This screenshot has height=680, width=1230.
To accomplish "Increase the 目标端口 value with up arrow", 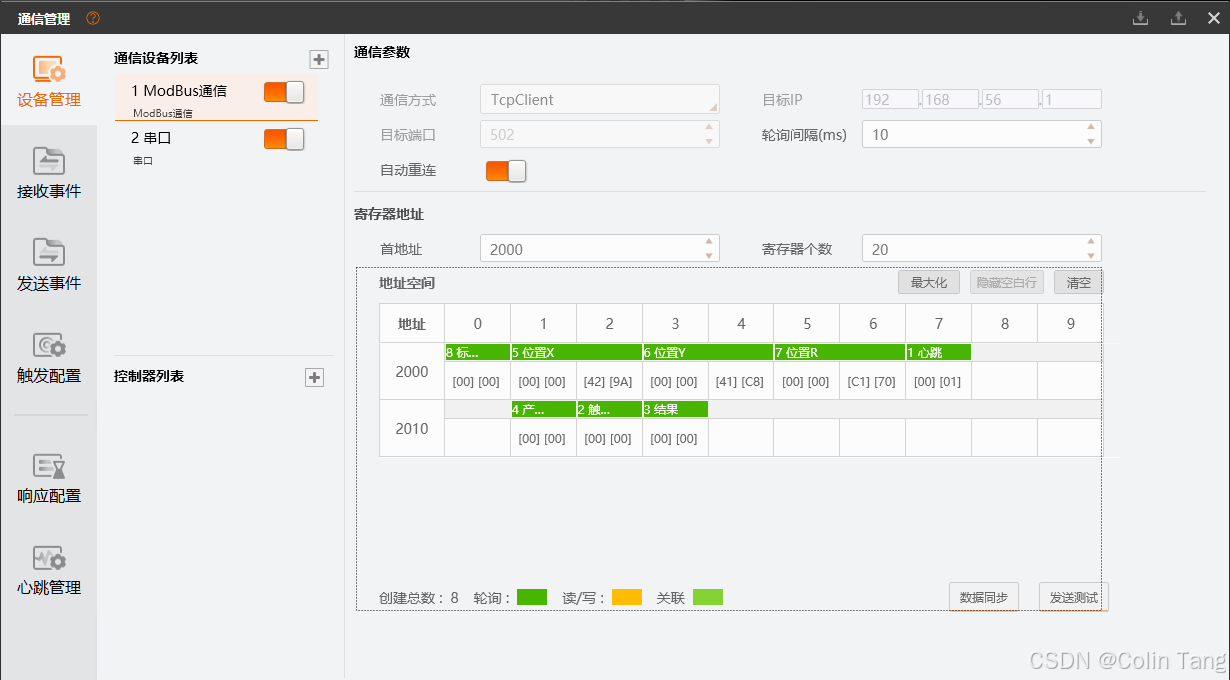I will (x=710, y=128).
